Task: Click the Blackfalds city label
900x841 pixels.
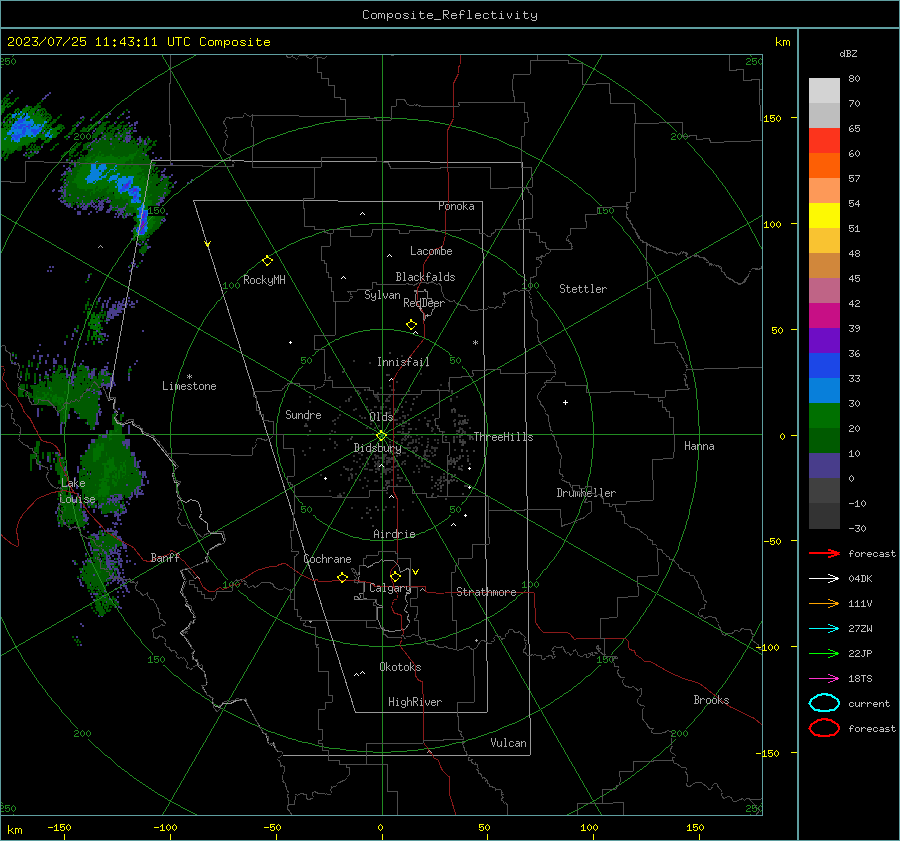Action: pyautogui.click(x=425, y=277)
